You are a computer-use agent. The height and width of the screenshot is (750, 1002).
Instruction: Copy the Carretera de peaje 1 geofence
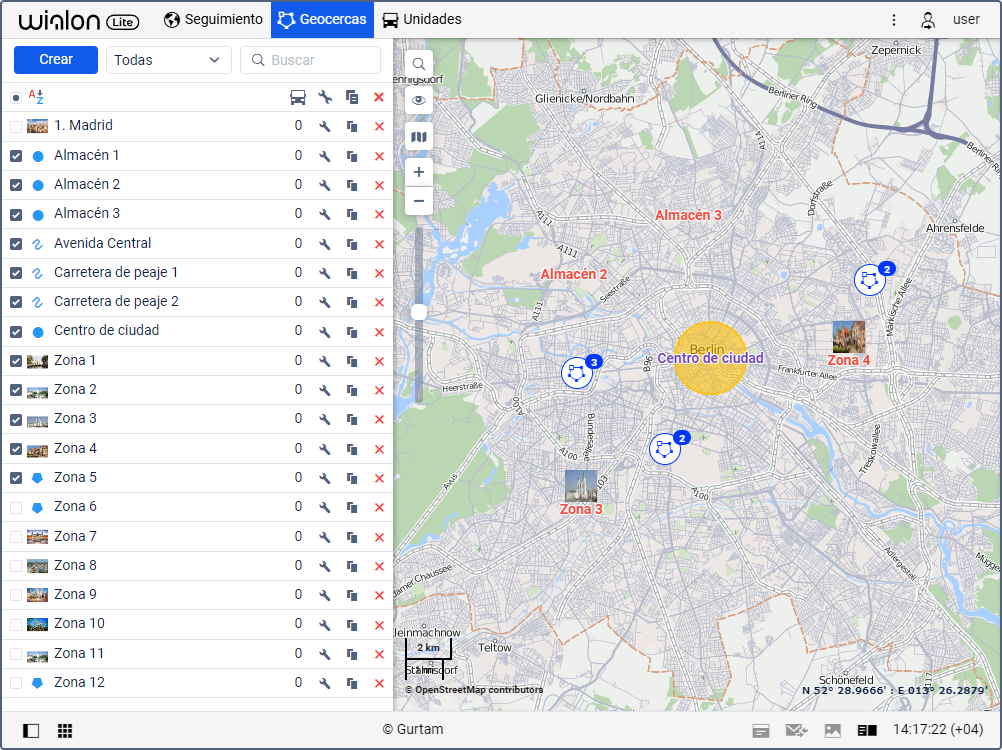(x=352, y=273)
